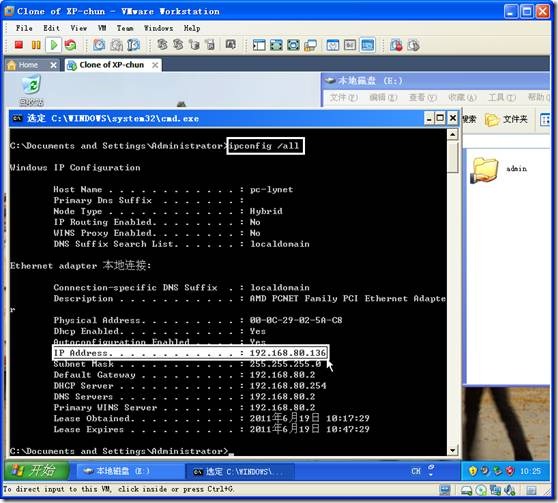Image resolution: width=558 pixels, height=503 pixels.
Task: Click the cmd vertical scrollbar thumb
Action: [x=452, y=157]
